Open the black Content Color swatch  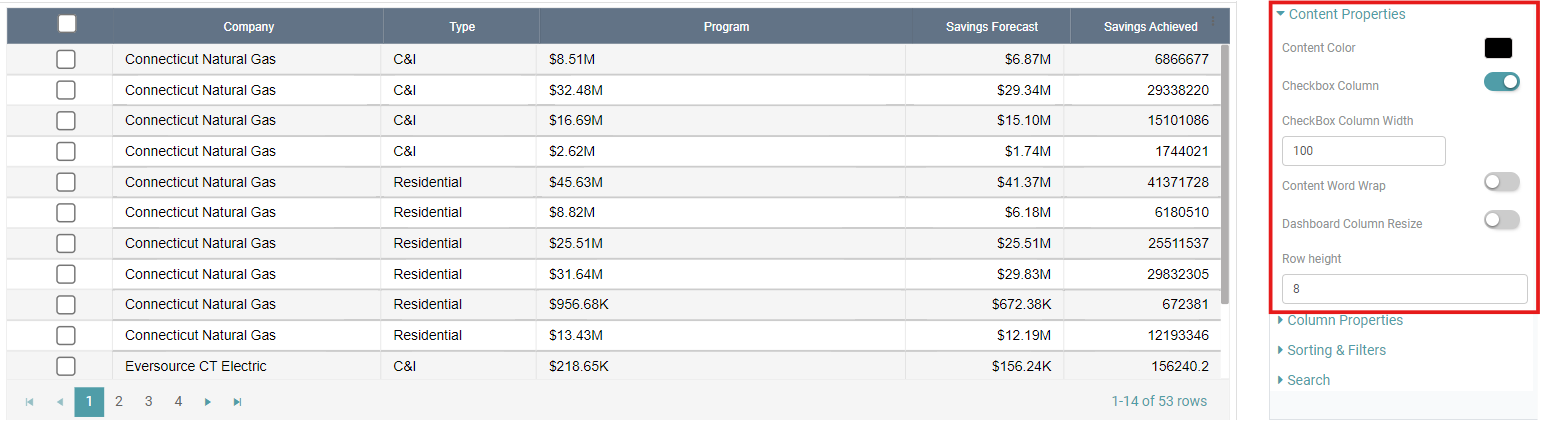coord(1498,48)
